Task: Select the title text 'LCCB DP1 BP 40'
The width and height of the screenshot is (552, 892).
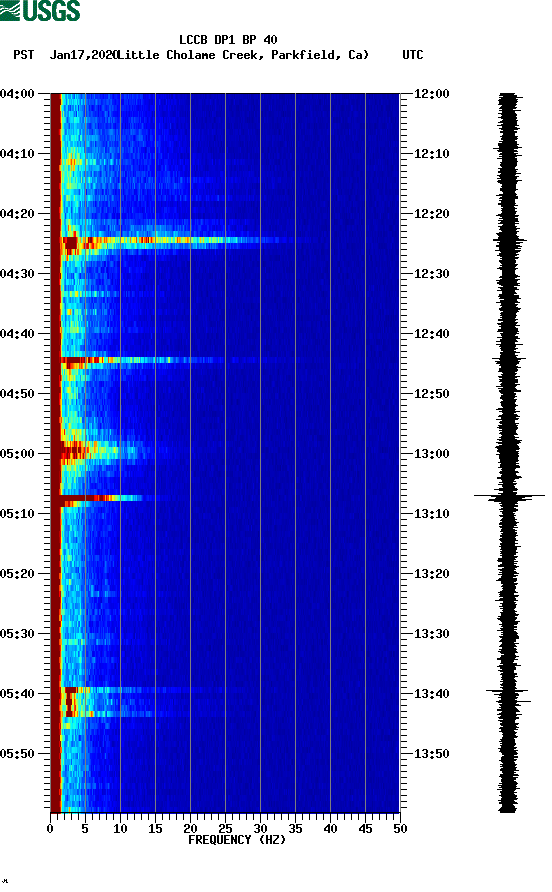Action: (x=228, y=40)
